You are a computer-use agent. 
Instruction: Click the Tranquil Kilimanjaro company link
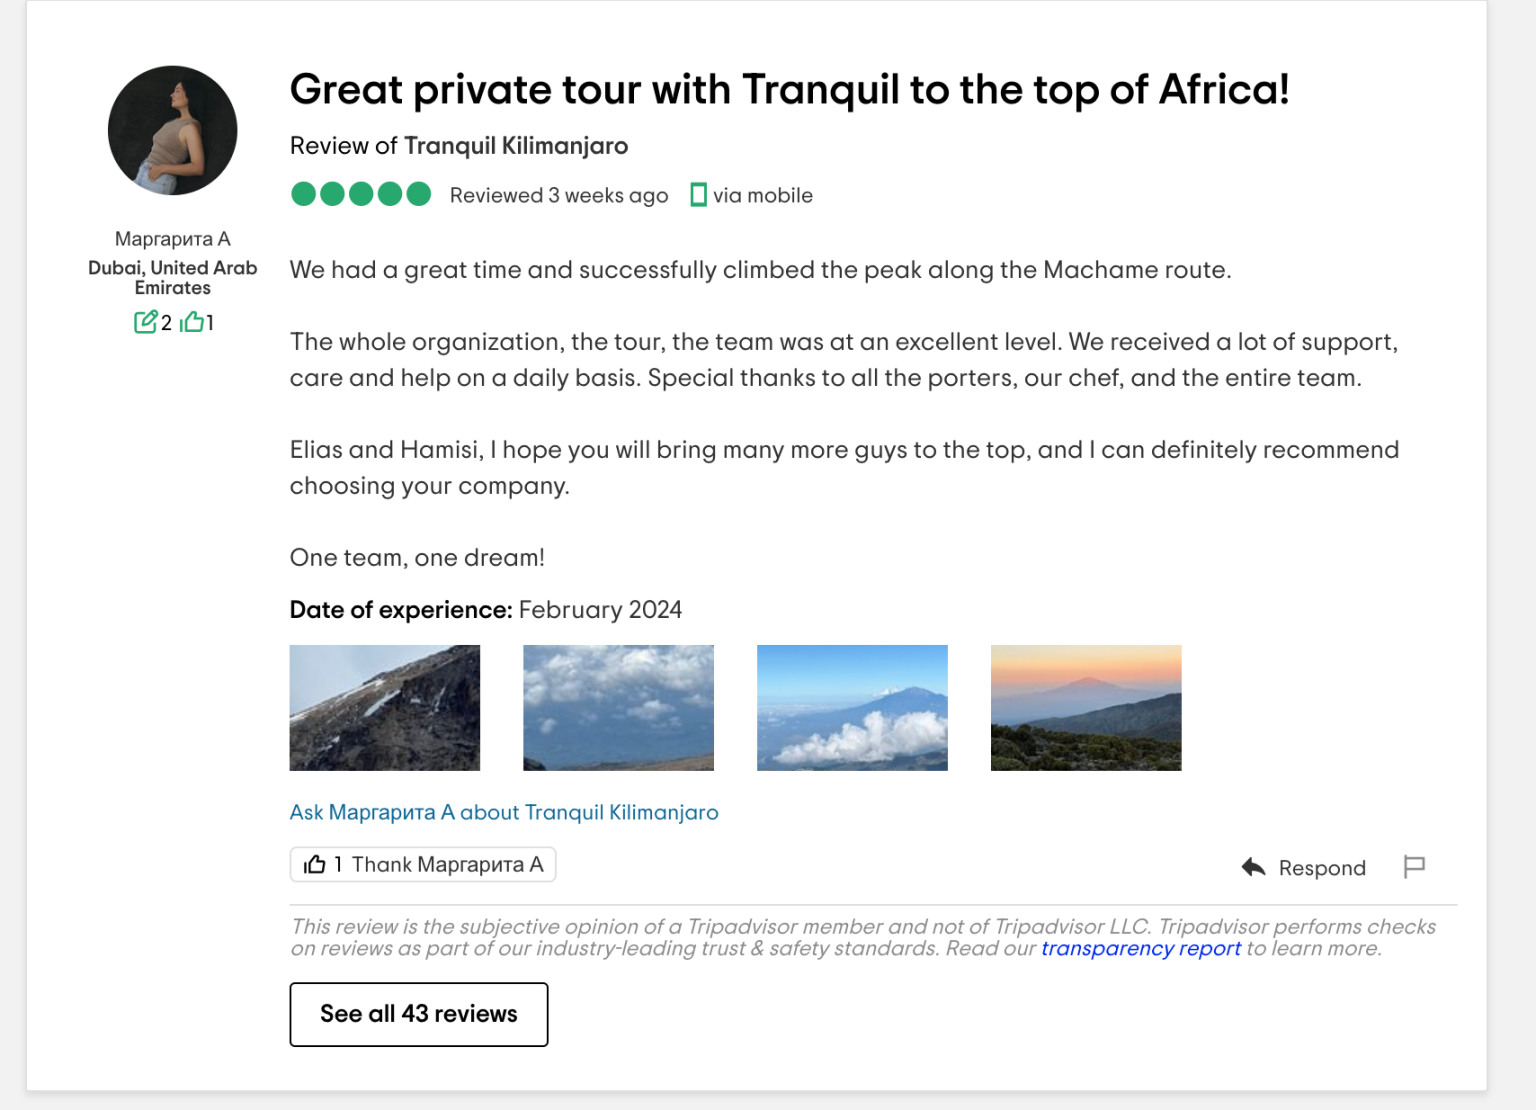[515, 145]
